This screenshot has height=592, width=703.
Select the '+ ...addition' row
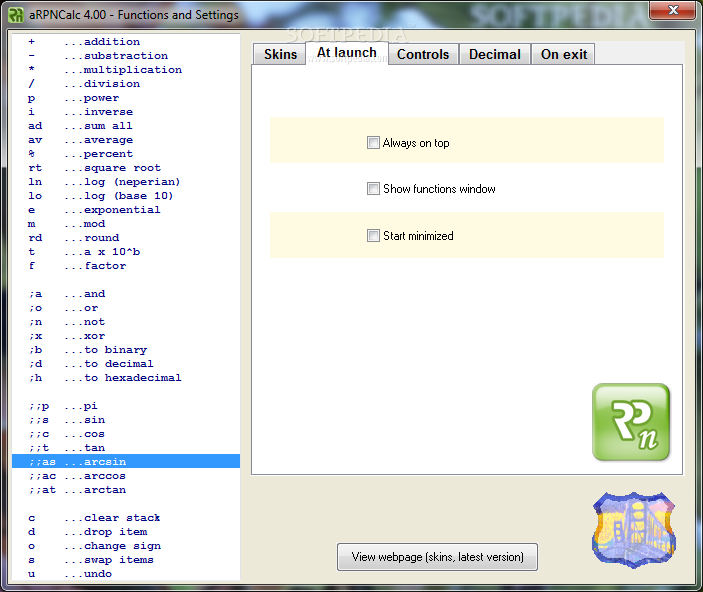point(126,42)
